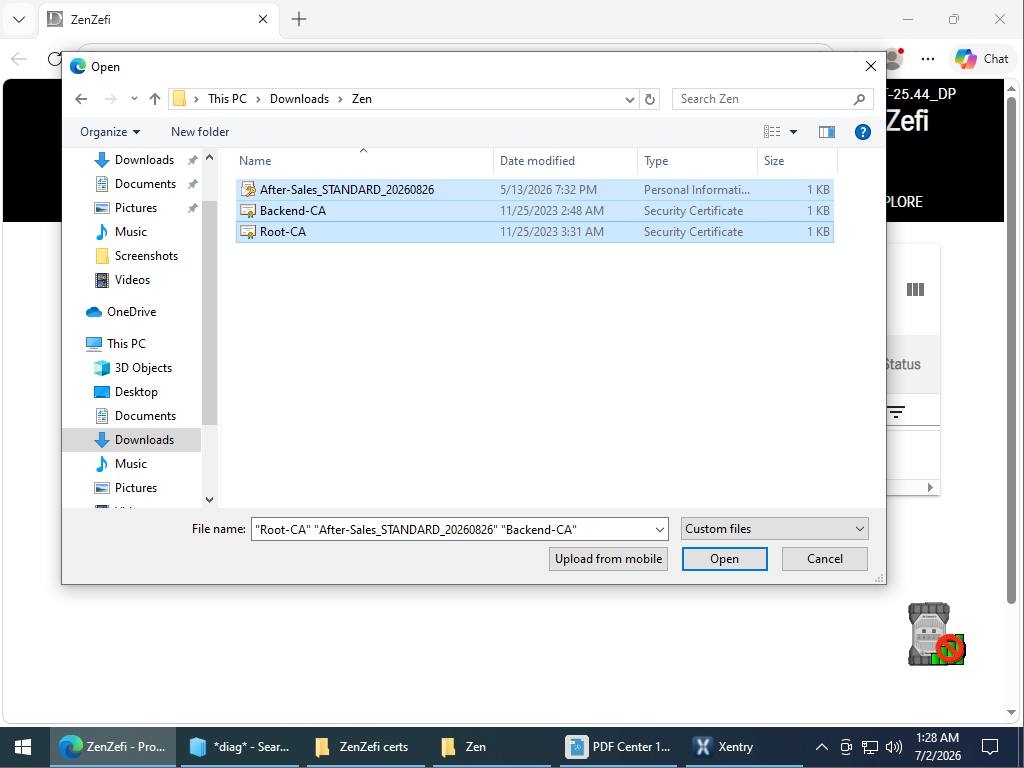The image size is (1024, 768).
Task: Go up one folder level
Action: (155, 99)
